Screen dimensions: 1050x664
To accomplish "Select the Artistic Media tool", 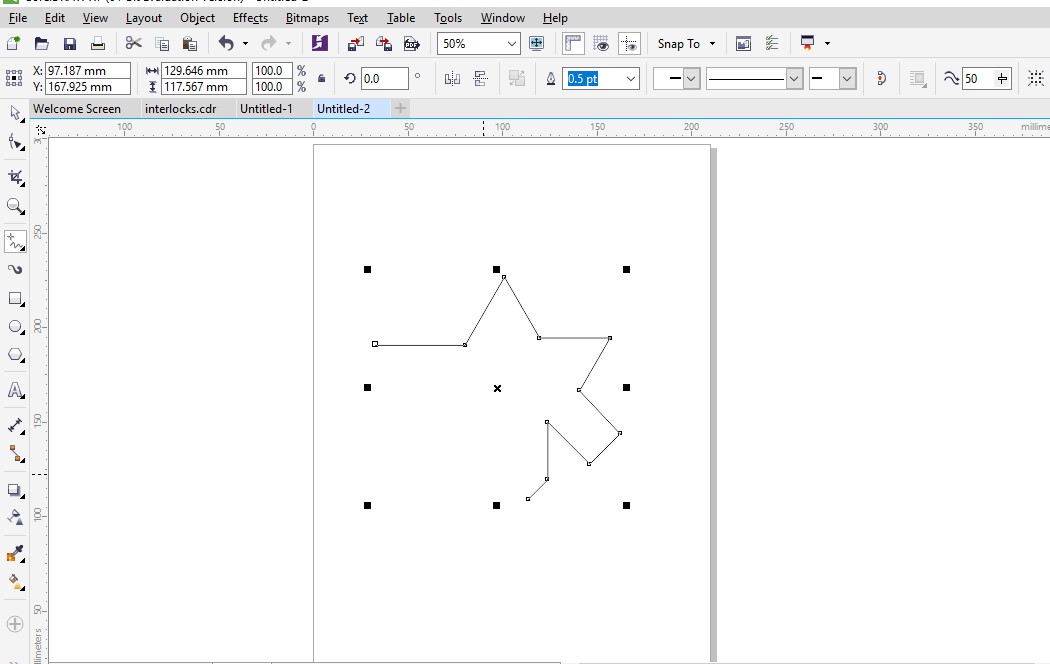I will click(x=15, y=270).
